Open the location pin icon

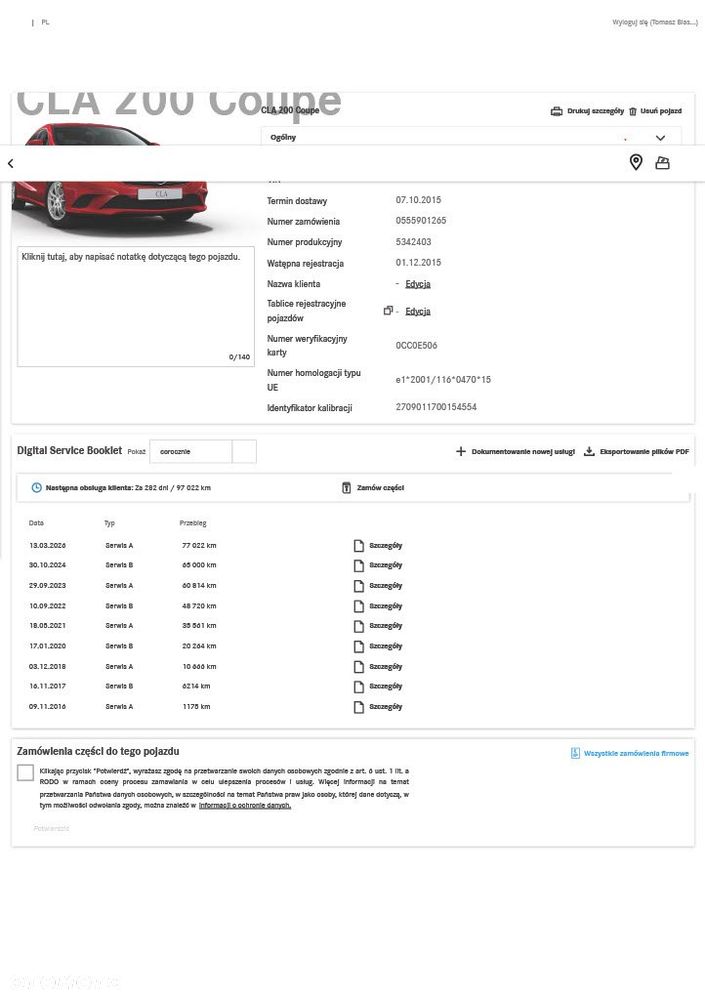coord(635,163)
